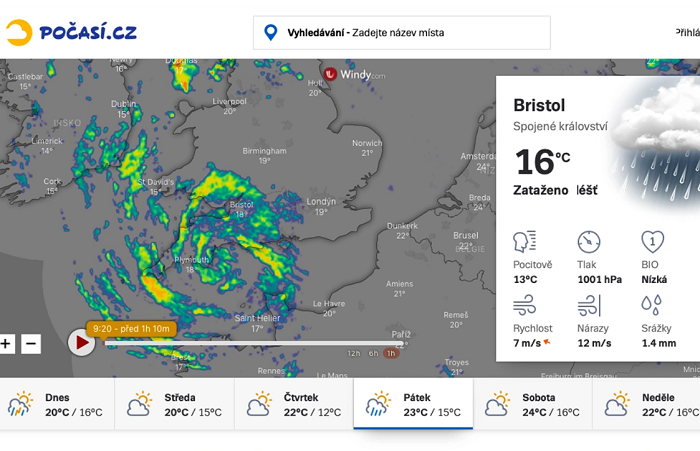Click the Windy.com logo link
Screen dimensions: 700x451
[354, 74]
